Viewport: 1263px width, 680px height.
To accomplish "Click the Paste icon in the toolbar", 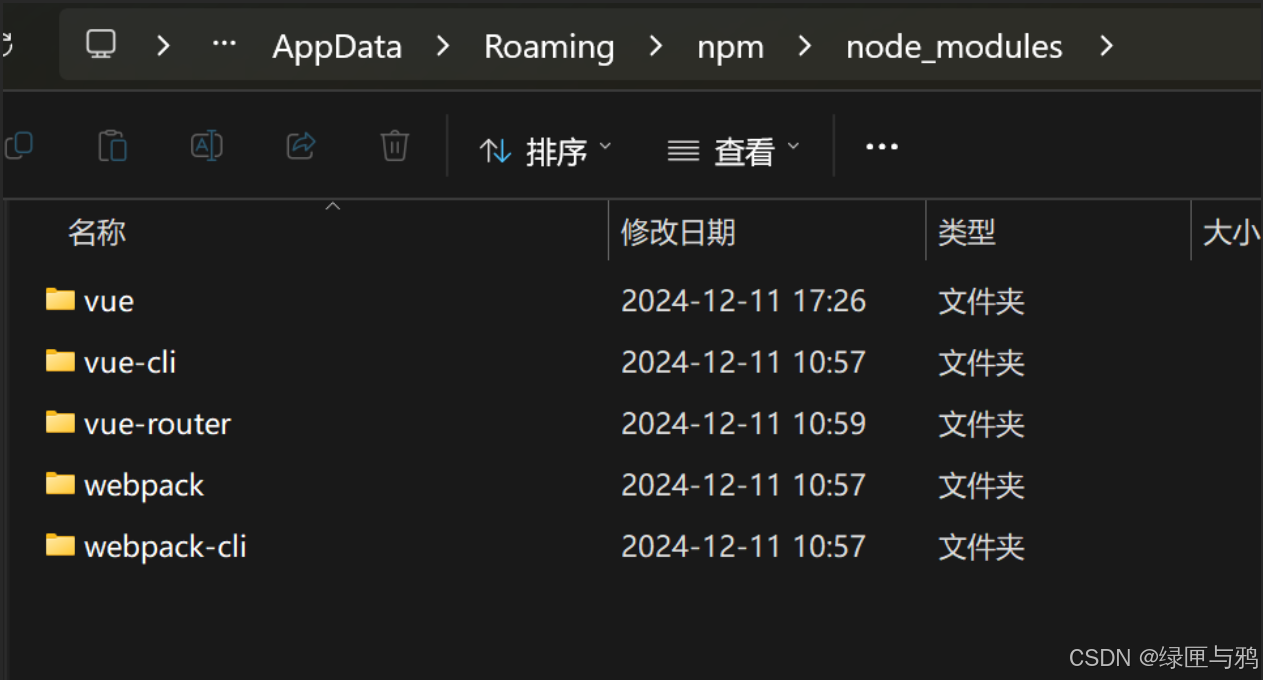I will coord(112,145).
